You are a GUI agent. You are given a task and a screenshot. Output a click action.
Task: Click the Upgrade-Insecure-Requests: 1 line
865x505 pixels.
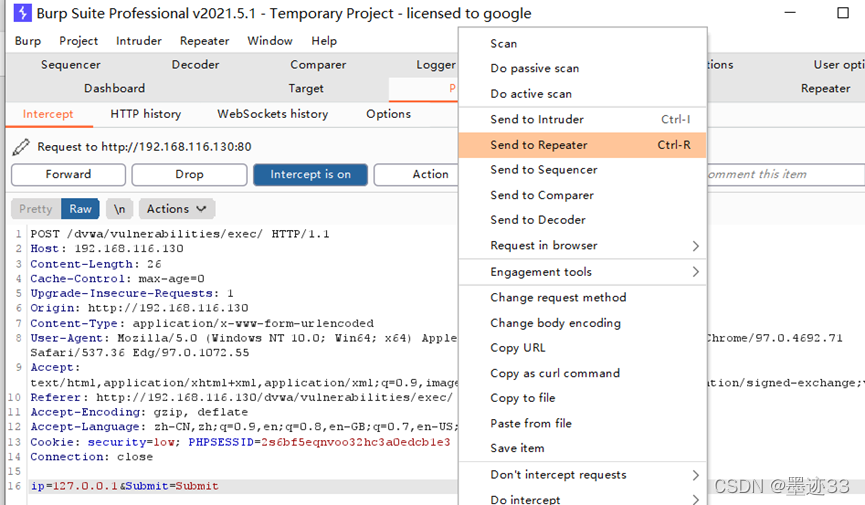click(132, 294)
